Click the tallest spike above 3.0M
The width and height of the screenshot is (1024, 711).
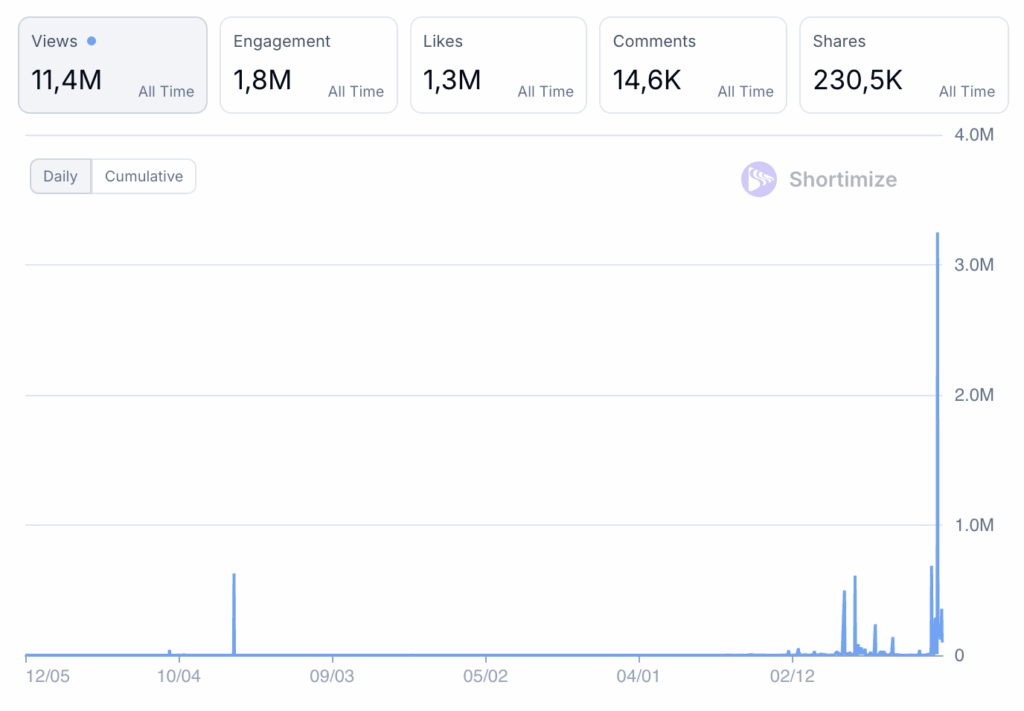point(937,240)
